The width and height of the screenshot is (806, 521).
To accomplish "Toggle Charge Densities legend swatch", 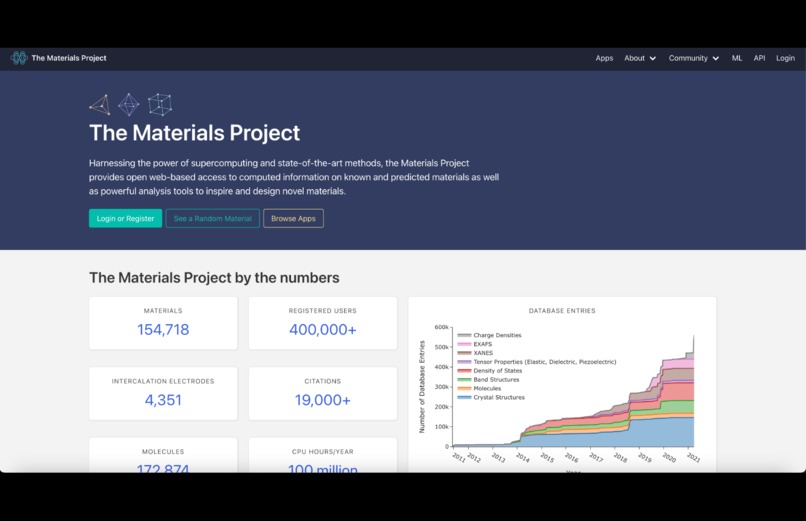I will pos(464,335).
